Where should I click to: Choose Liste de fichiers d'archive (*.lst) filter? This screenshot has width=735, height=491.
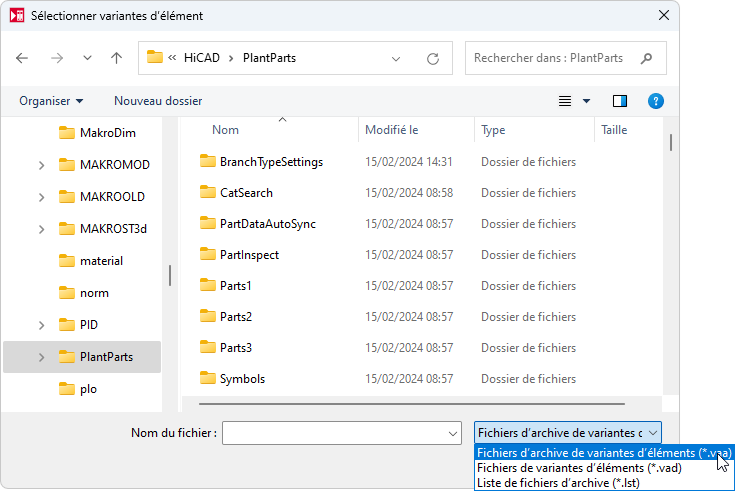[x=560, y=483]
